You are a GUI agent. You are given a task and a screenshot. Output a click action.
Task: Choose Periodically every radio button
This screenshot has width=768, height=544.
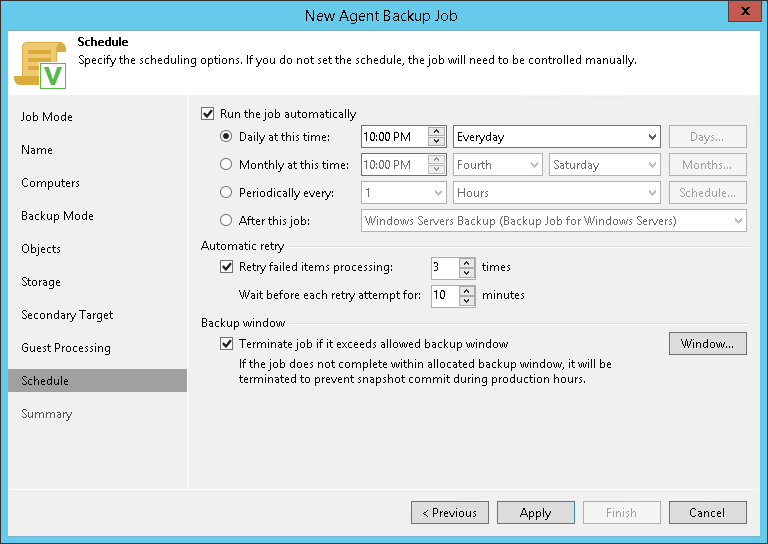point(226,192)
